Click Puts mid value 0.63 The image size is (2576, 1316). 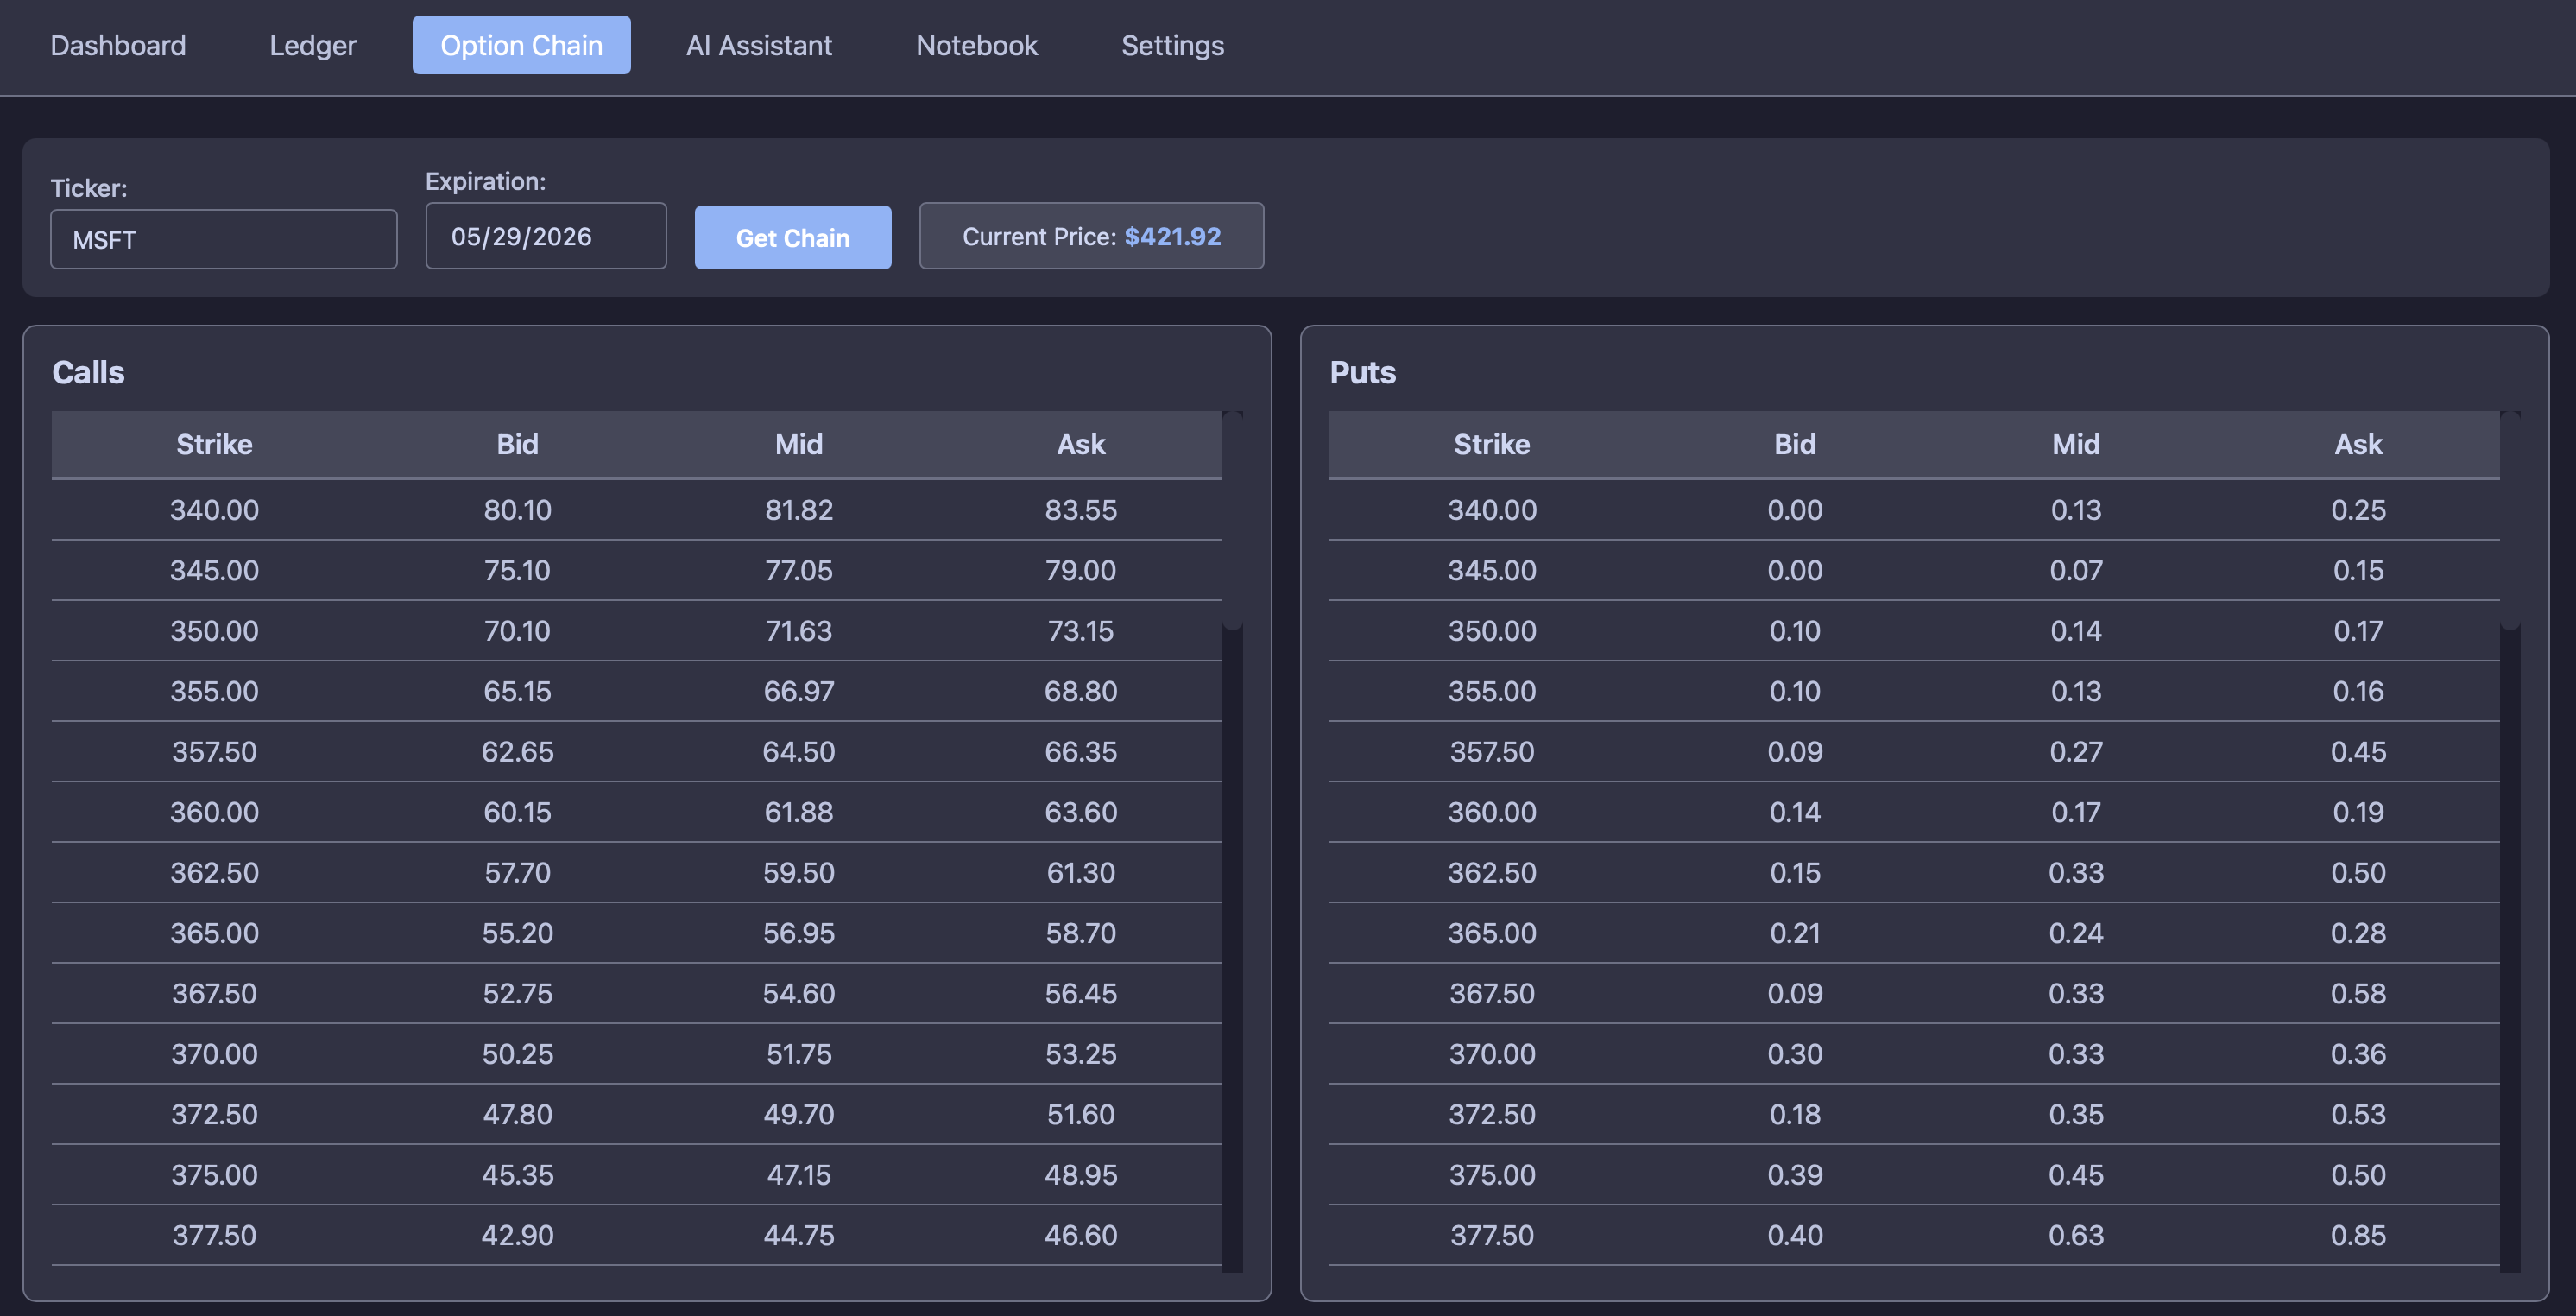point(2076,1236)
